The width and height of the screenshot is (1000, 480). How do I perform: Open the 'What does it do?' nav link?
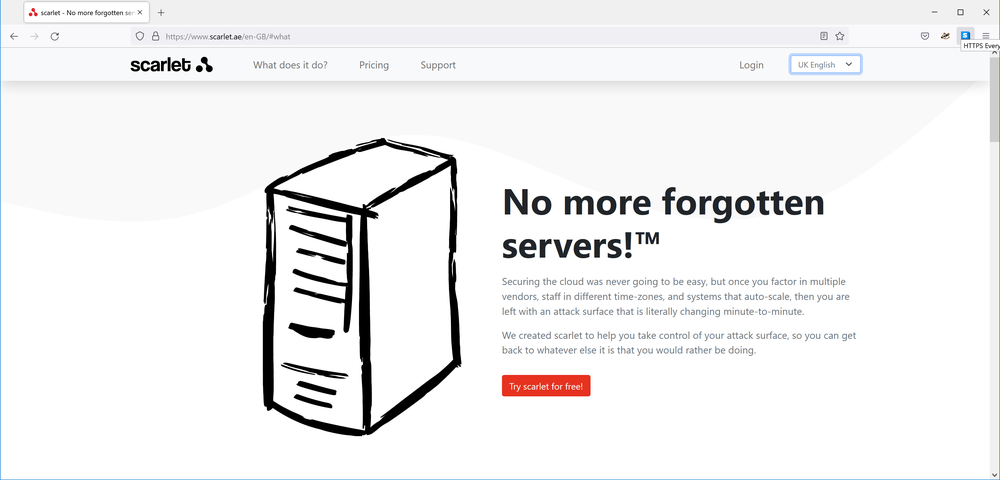(290, 65)
